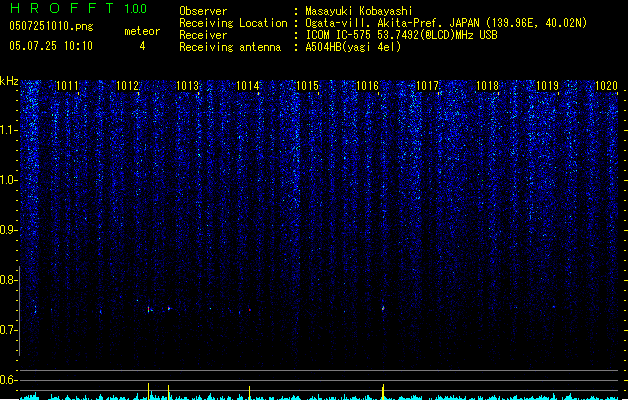Viewport: 629px width, 400px height.
Task: Click the second yellow meteor spike after 1012
Action: 168,392
